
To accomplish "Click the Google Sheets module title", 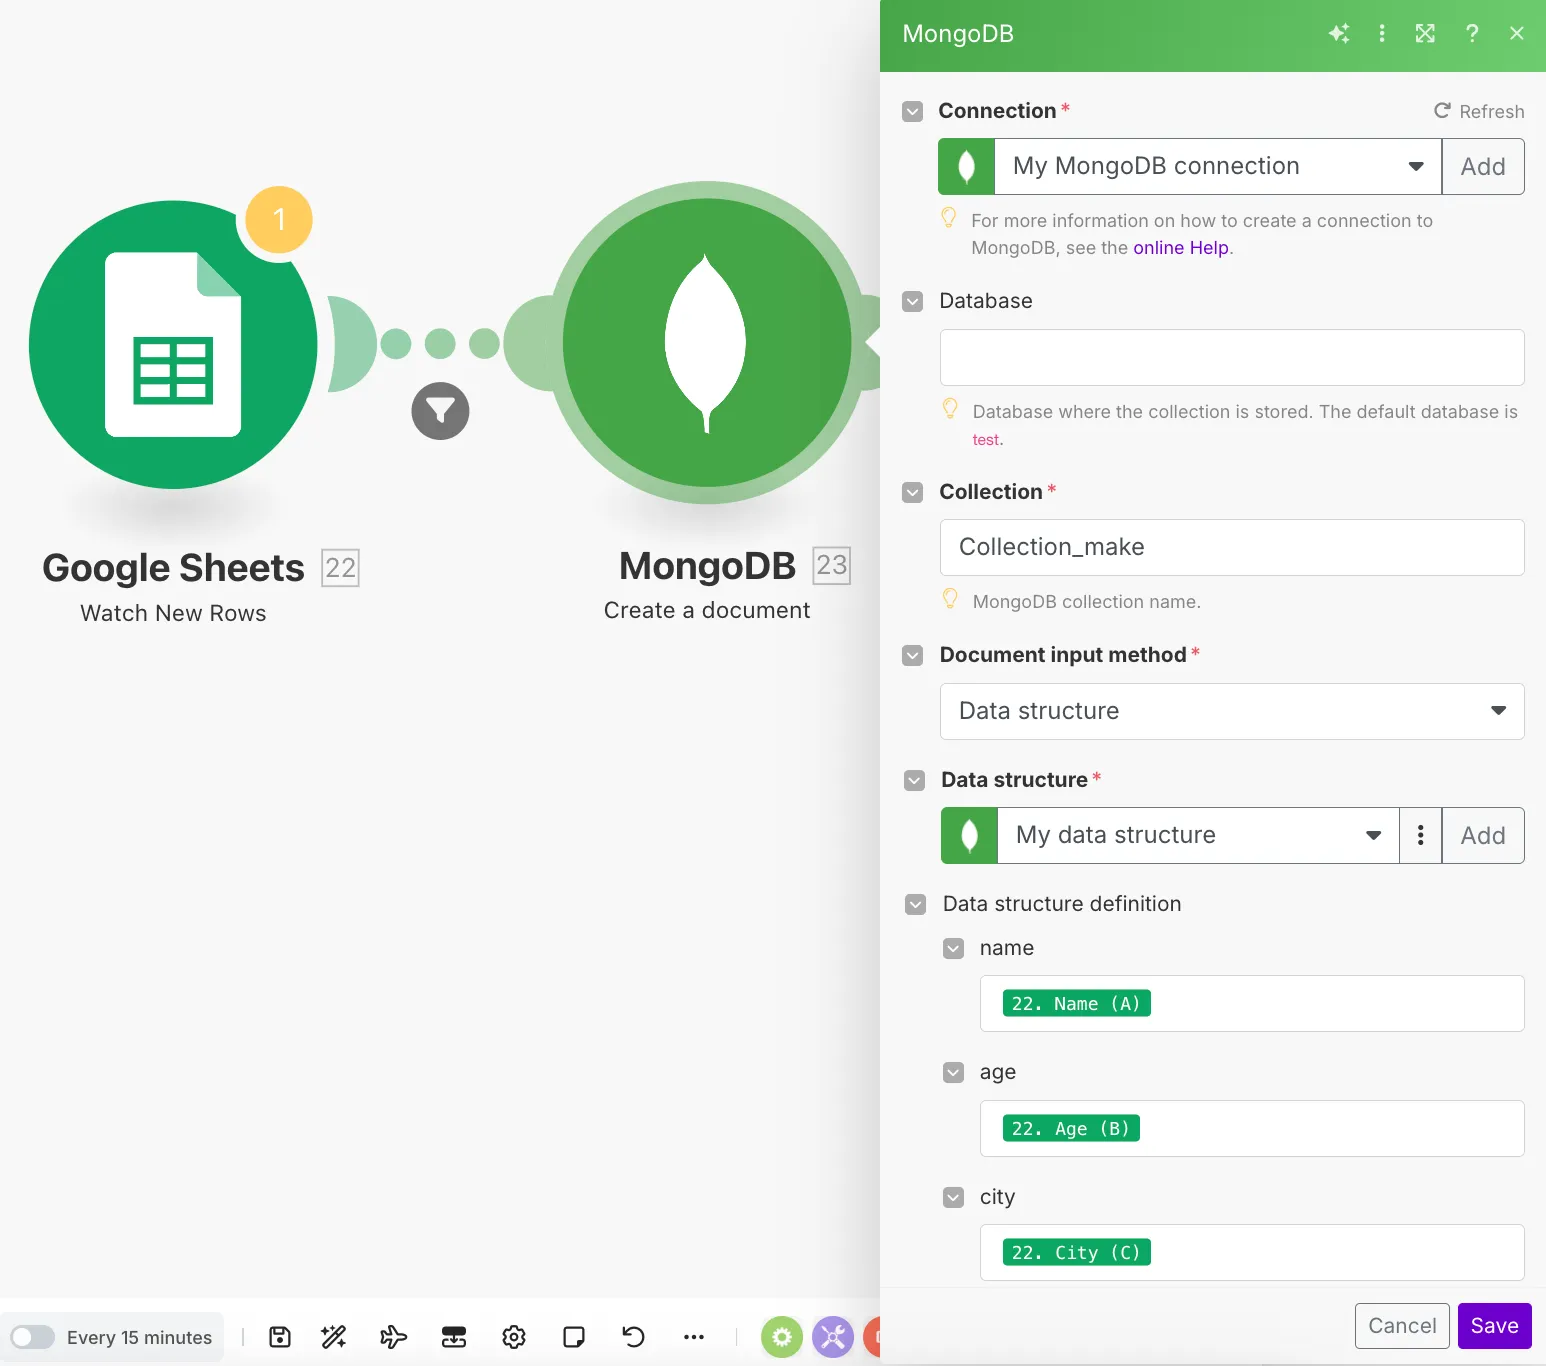I will [173, 568].
